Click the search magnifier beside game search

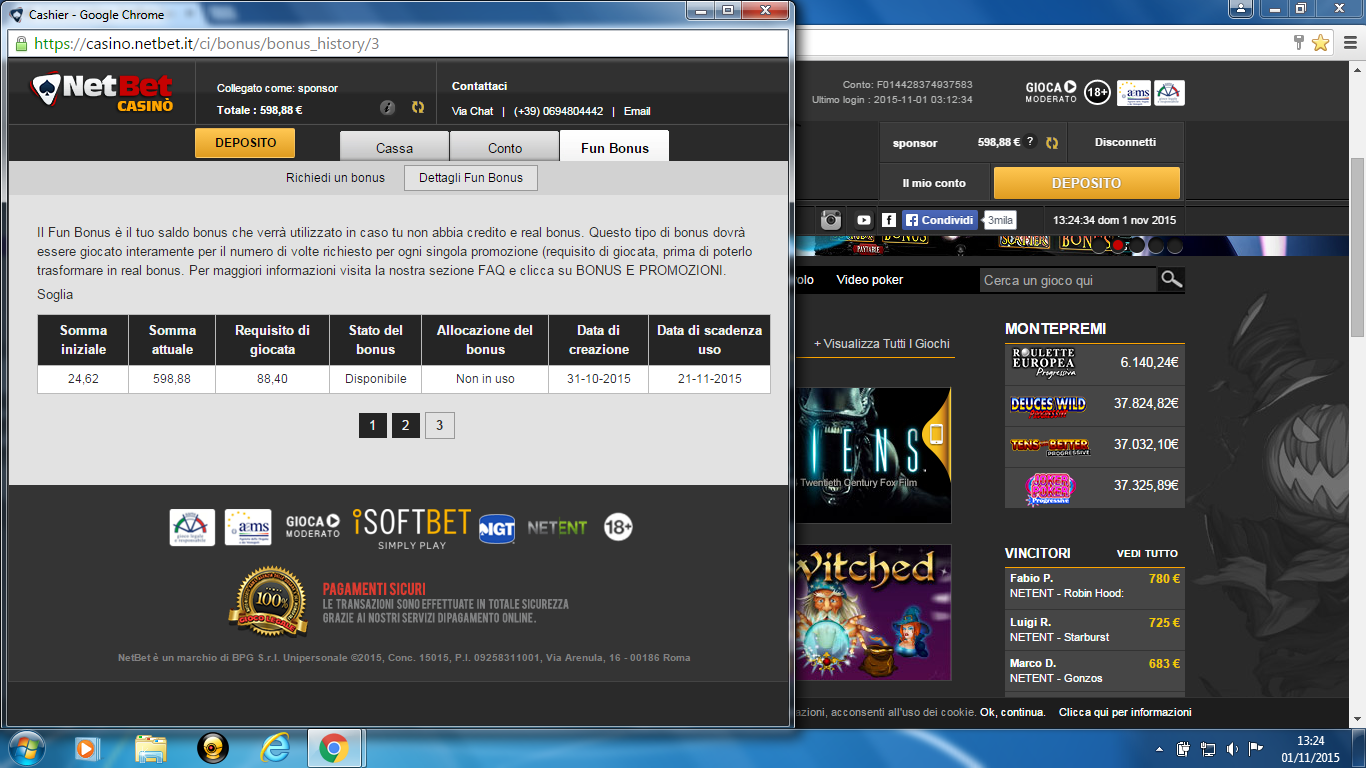[x=1171, y=280]
